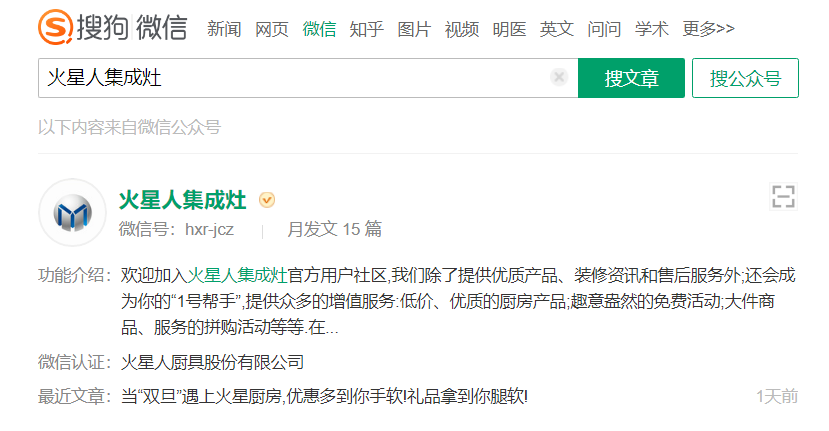Select the 微信 tab
This screenshot has height=431, width=829.
(319, 29)
